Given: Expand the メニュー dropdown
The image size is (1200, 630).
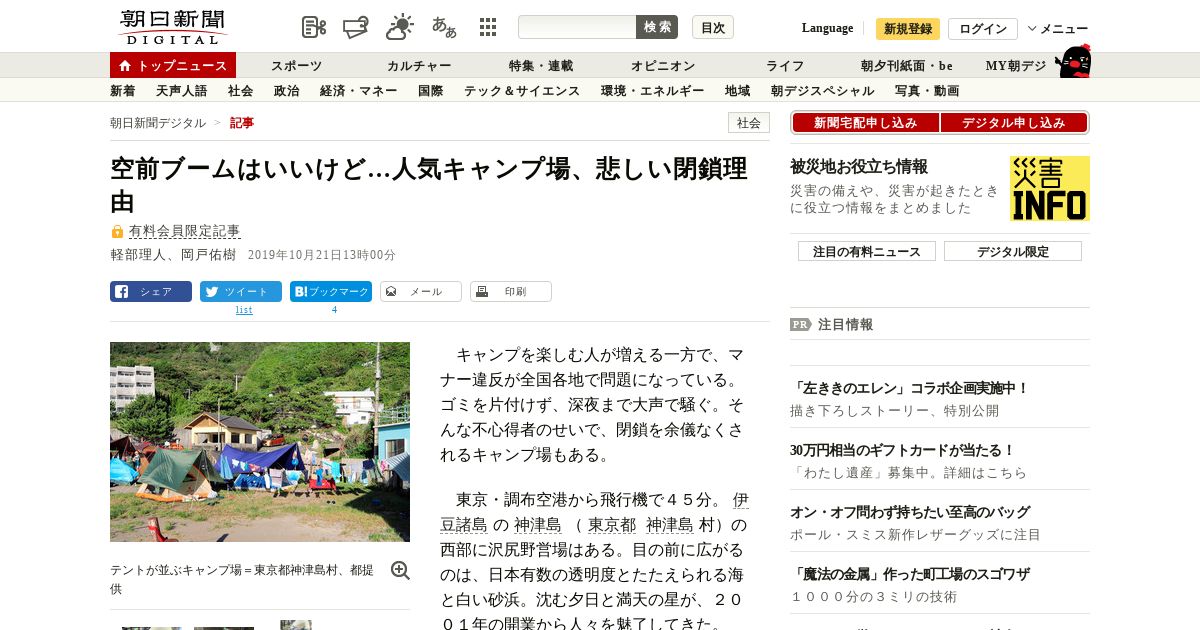Looking at the screenshot, I should 1058,28.
